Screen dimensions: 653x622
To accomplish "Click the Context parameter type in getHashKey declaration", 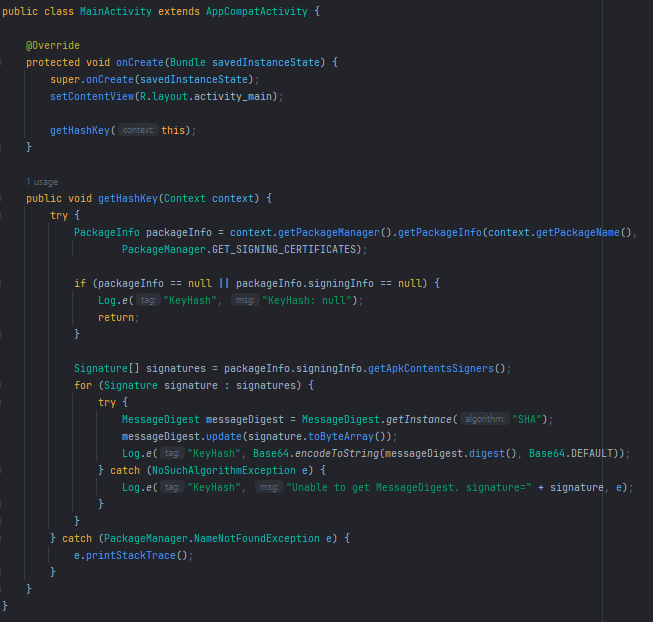I will click(x=184, y=198).
